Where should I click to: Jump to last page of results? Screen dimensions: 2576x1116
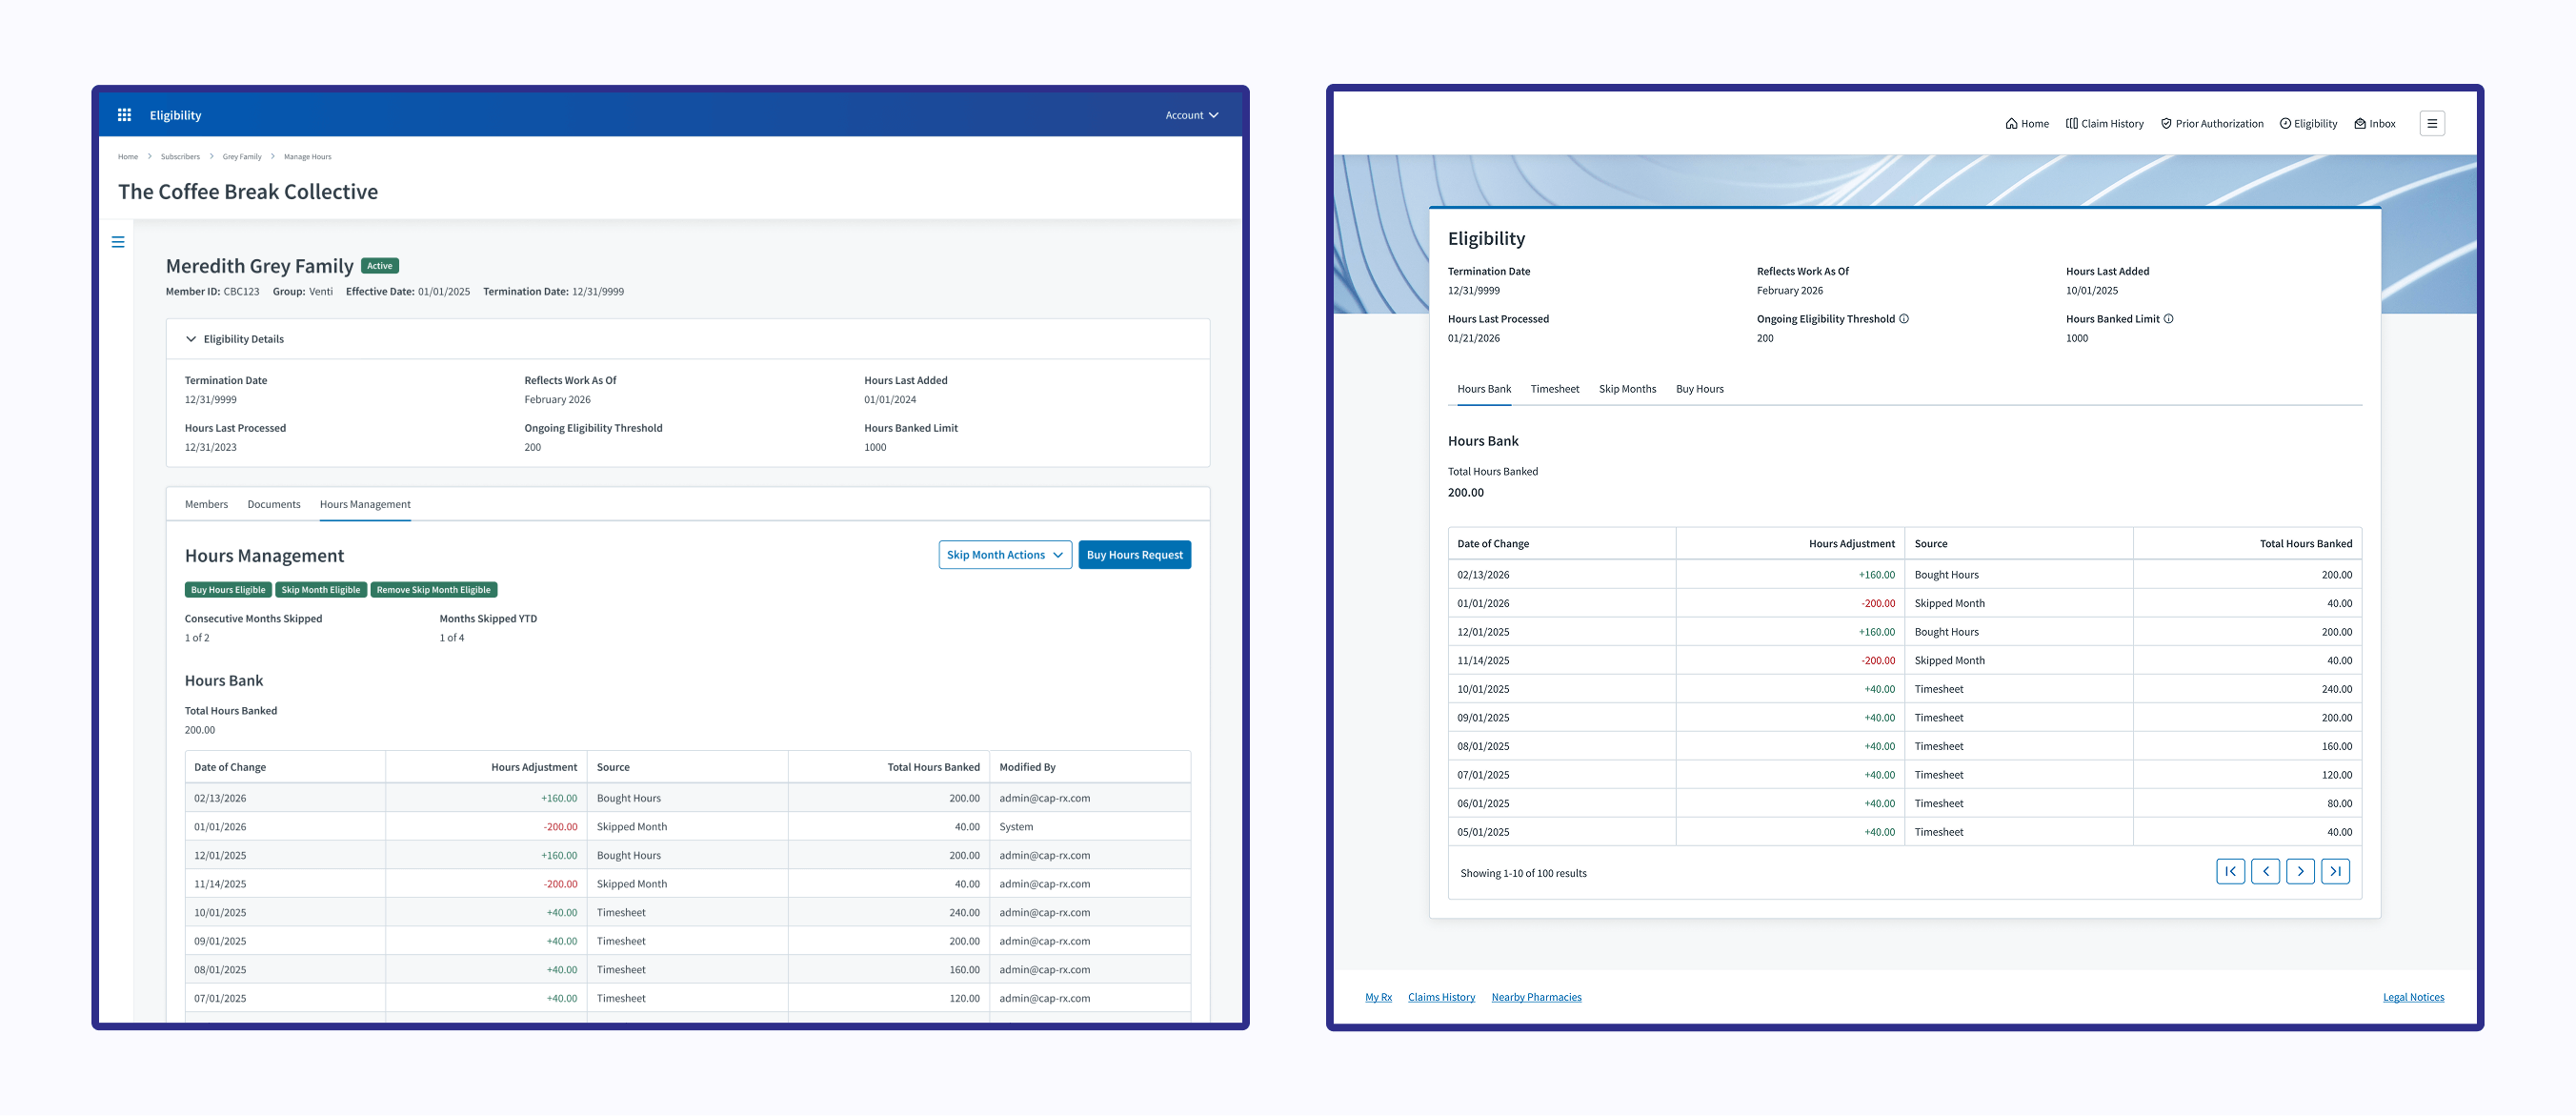[x=2335, y=872]
